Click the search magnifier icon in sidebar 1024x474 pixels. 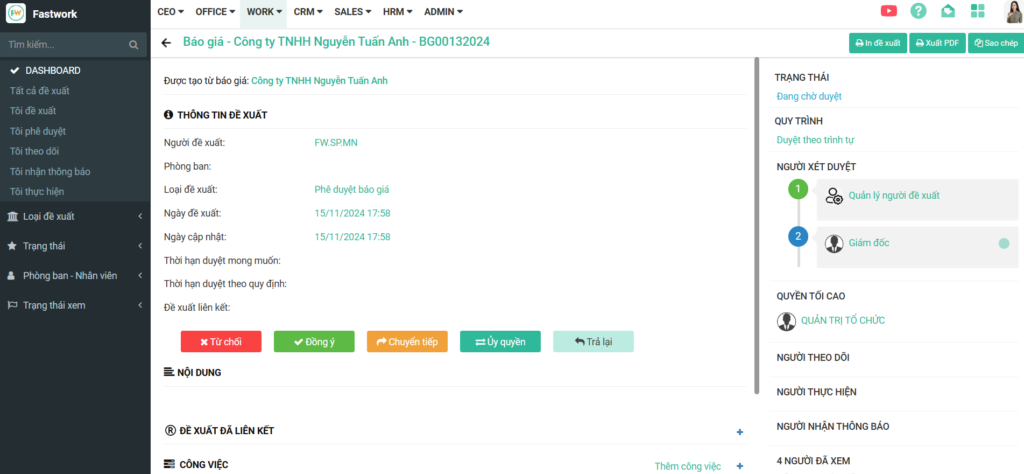coord(134,45)
